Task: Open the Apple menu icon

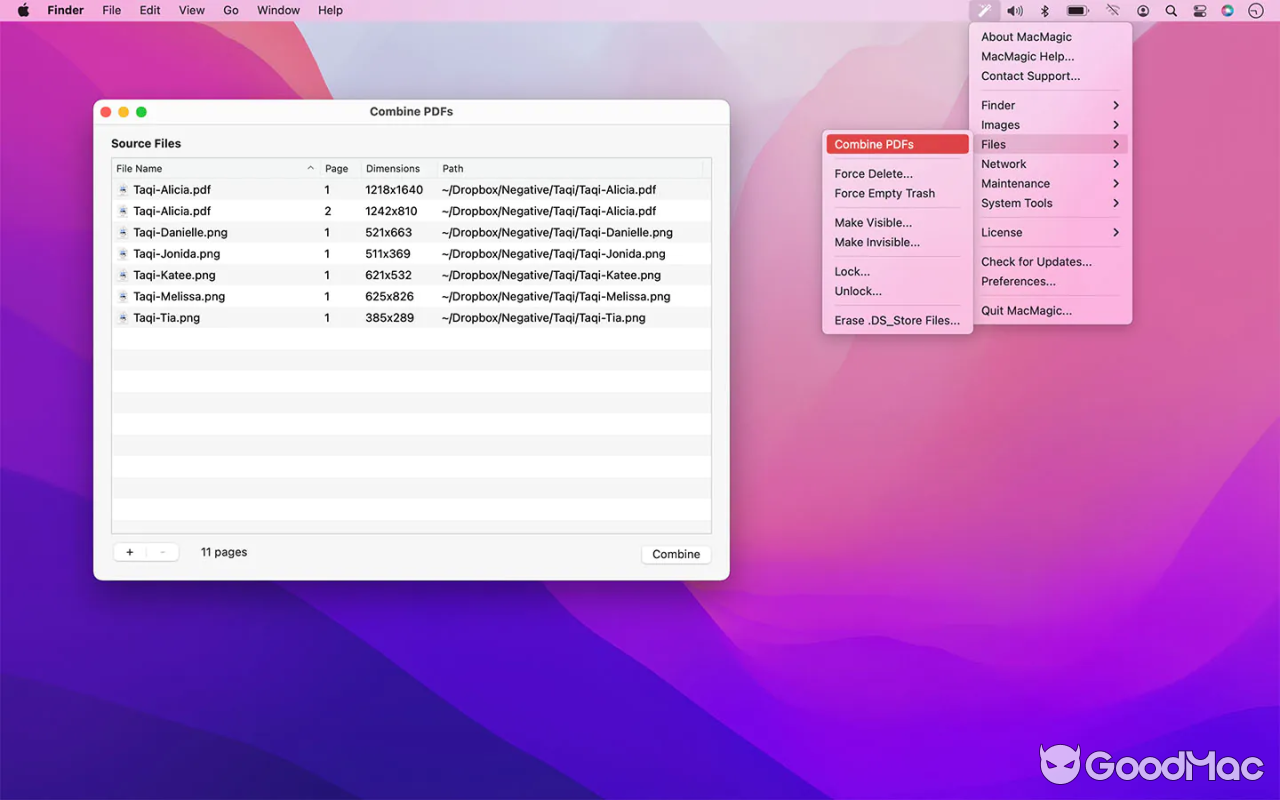Action: tap(22, 10)
